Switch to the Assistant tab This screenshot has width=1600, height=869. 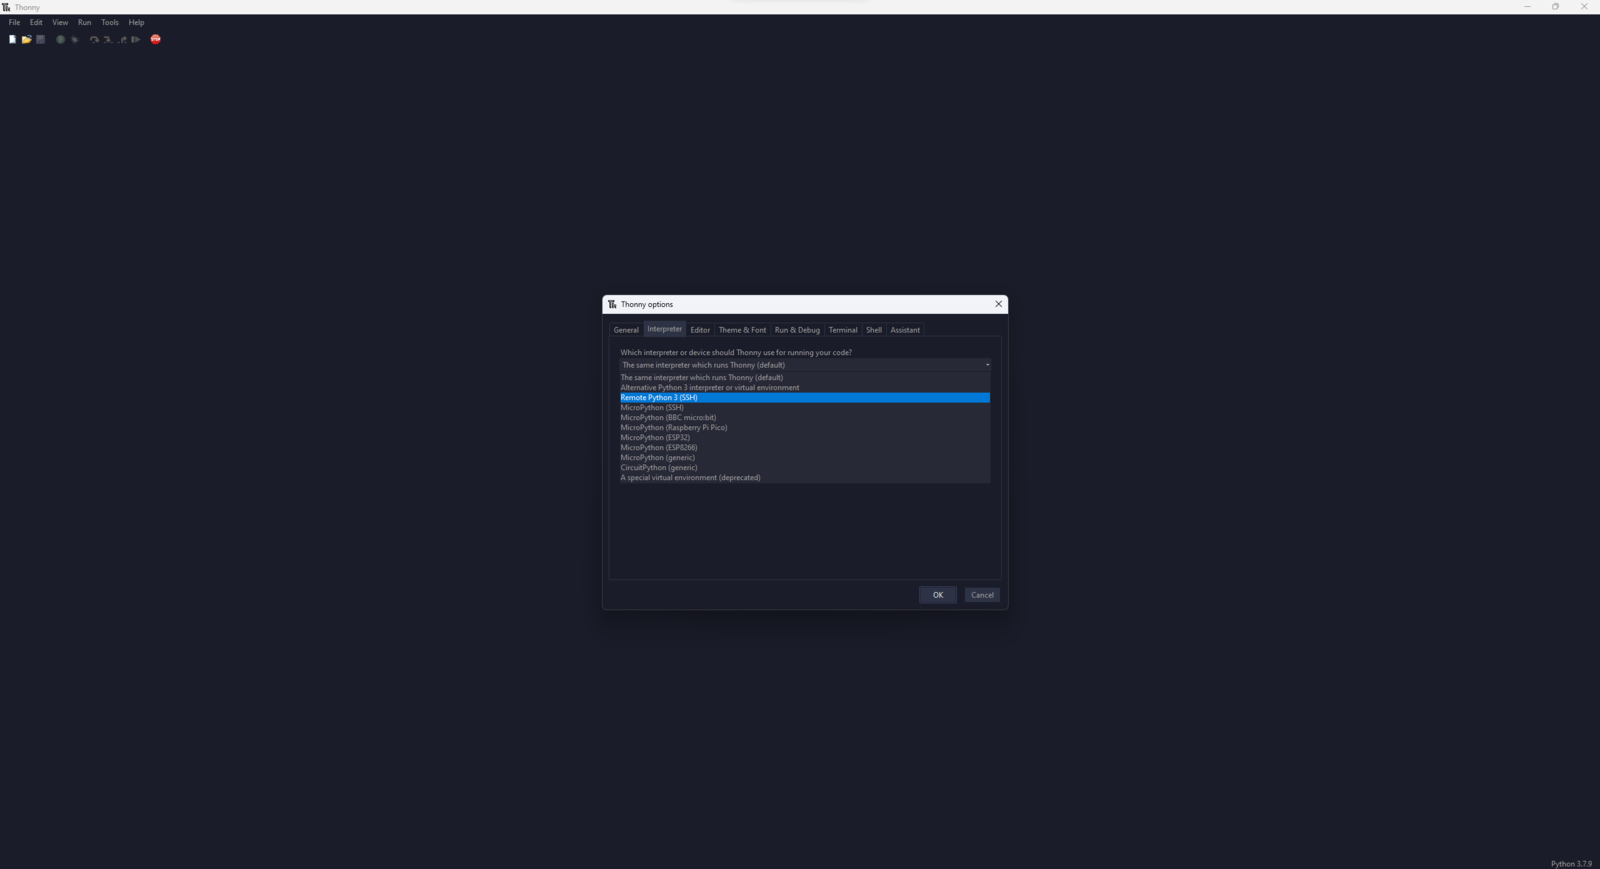pyautogui.click(x=905, y=330)
